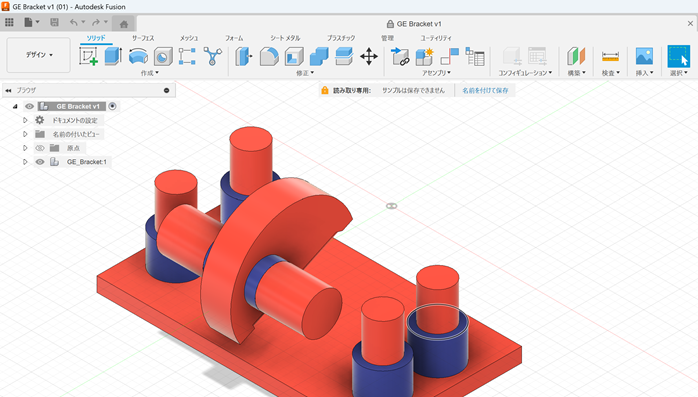Open the アセンブリ dropdown menu

(436, 73)
